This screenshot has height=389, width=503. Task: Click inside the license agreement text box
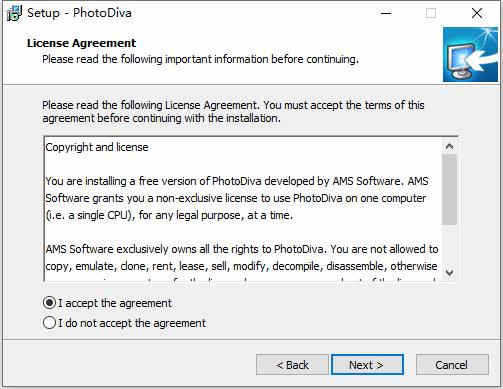[x=243, y=209]
